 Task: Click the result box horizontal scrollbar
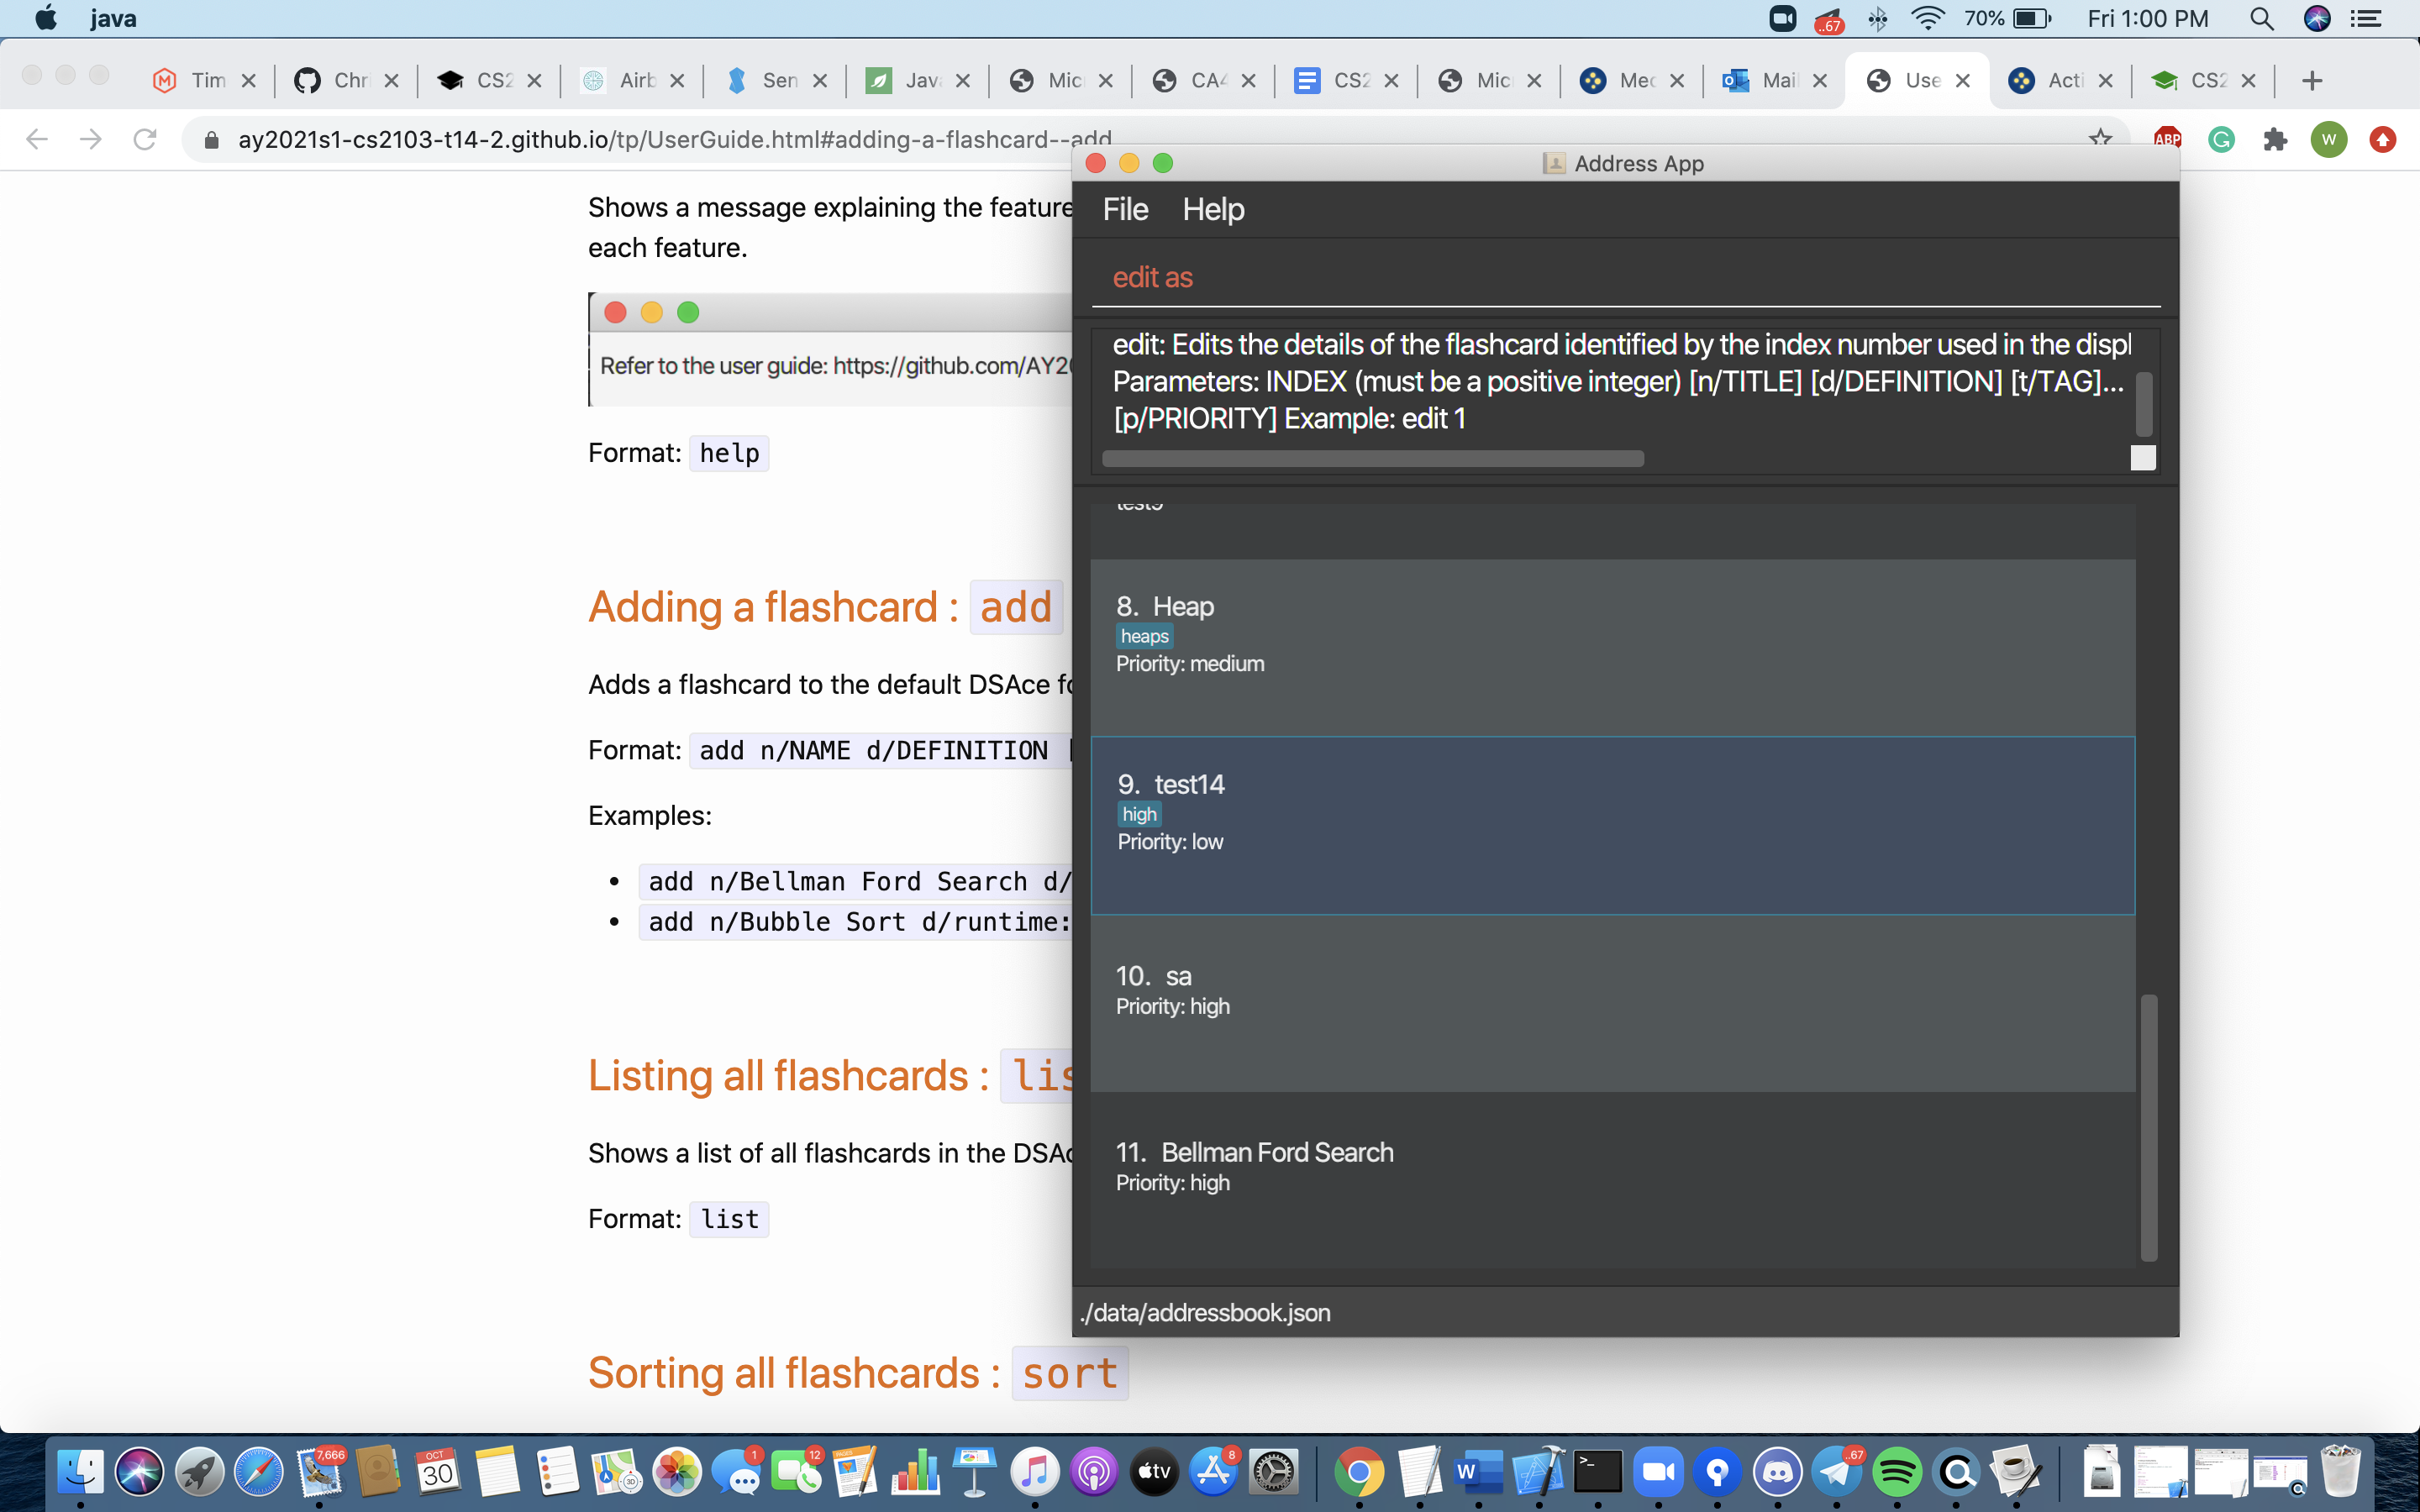point(1372,458)
